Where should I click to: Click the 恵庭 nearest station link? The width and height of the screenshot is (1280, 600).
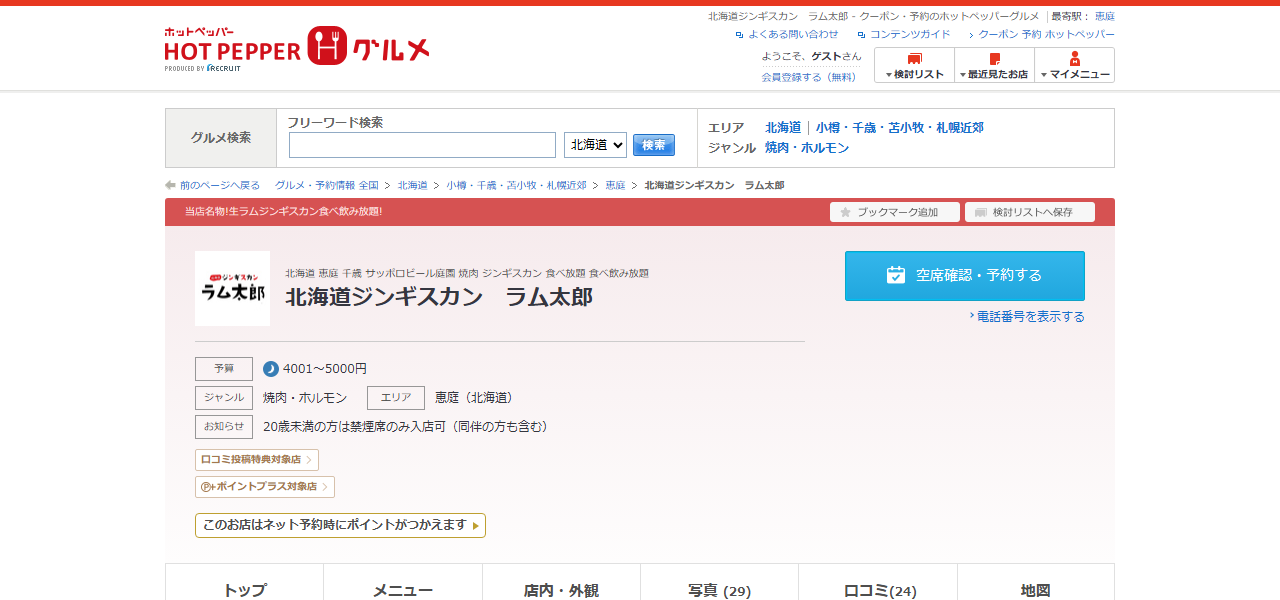point(1105,16)
